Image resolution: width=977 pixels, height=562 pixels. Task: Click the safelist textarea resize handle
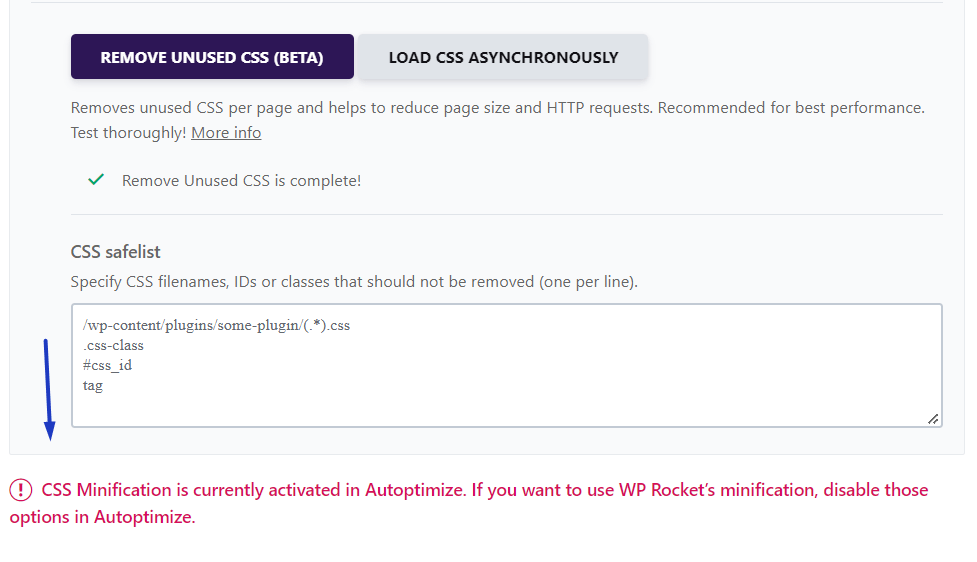932,419
